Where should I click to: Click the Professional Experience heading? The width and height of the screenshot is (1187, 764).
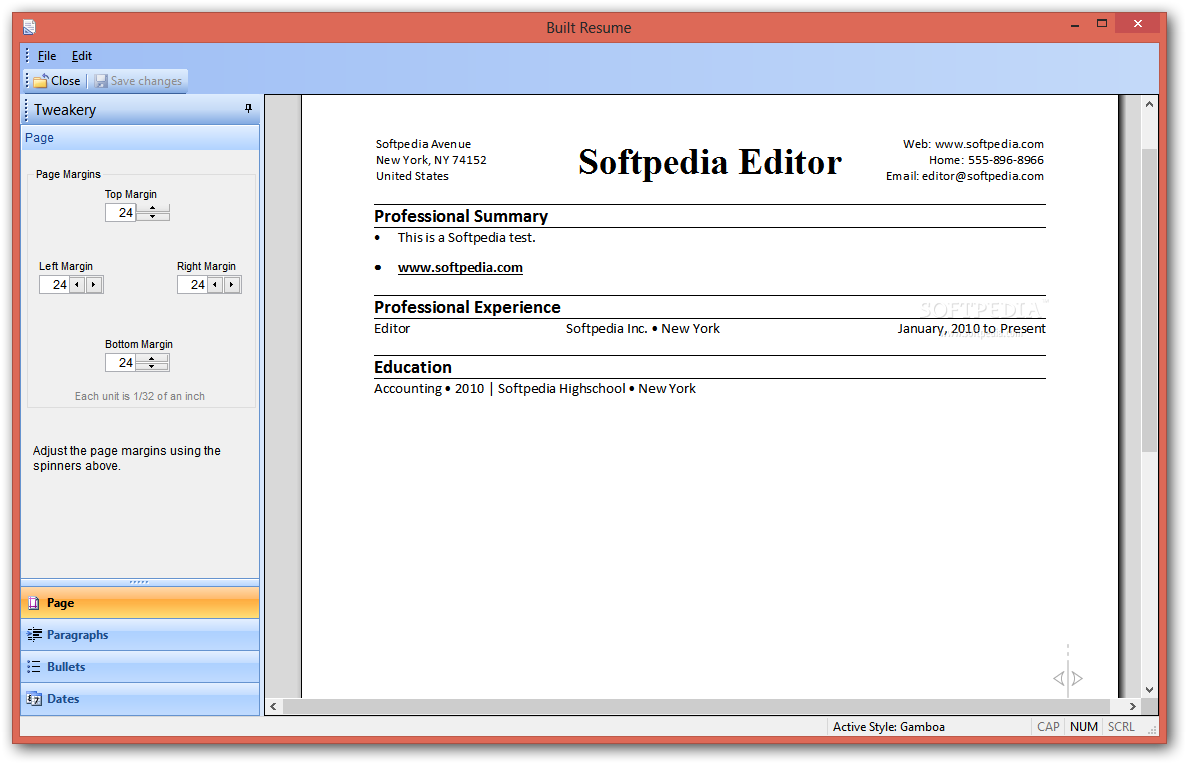[467, 307]
